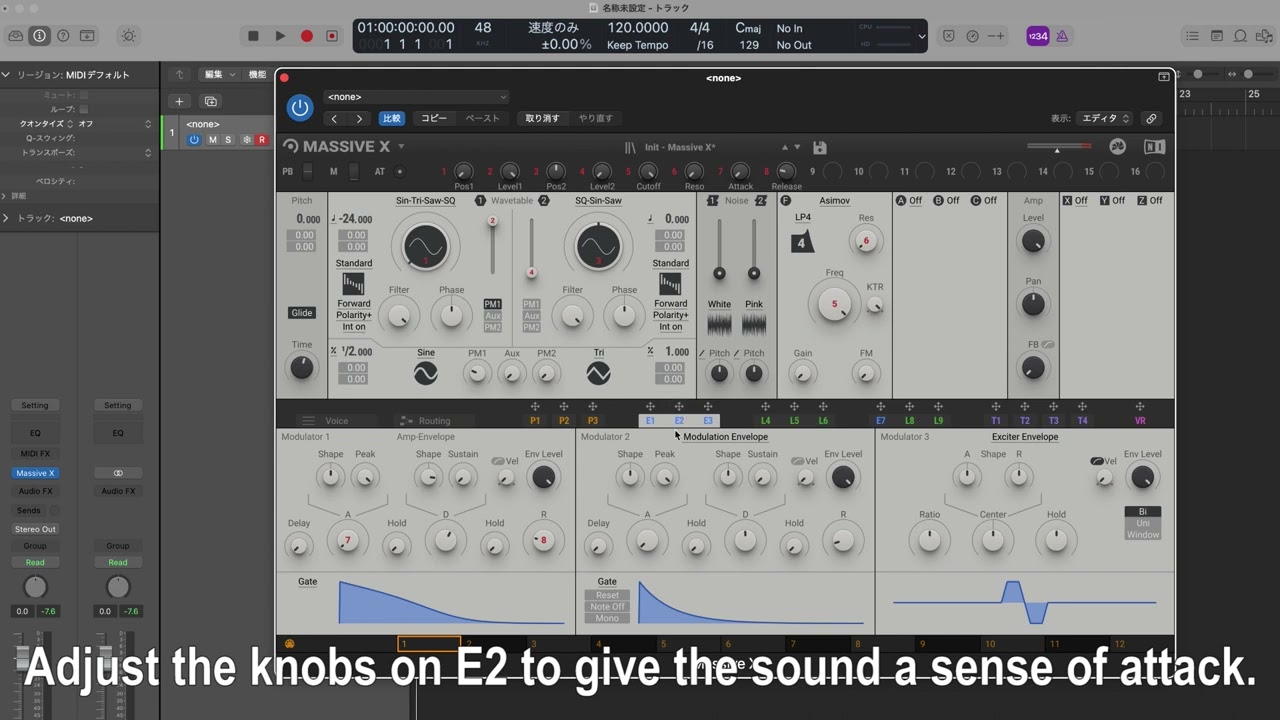The width and height of the screenshot is (1280, 720).
Task: Select the Bi mode option in Modulator 3
Action: [1143, 511]
